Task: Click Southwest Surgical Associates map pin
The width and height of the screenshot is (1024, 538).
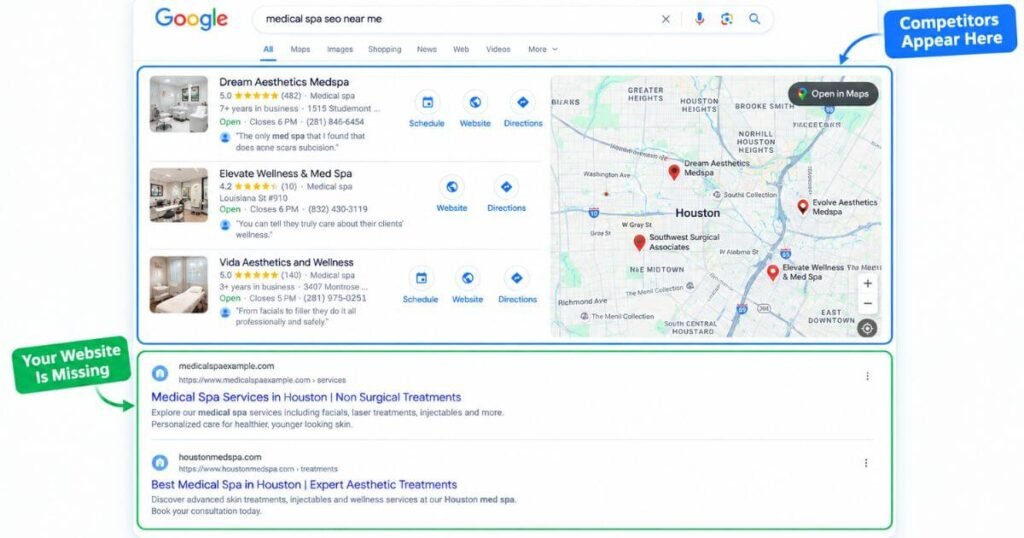Action: (639, 242)
